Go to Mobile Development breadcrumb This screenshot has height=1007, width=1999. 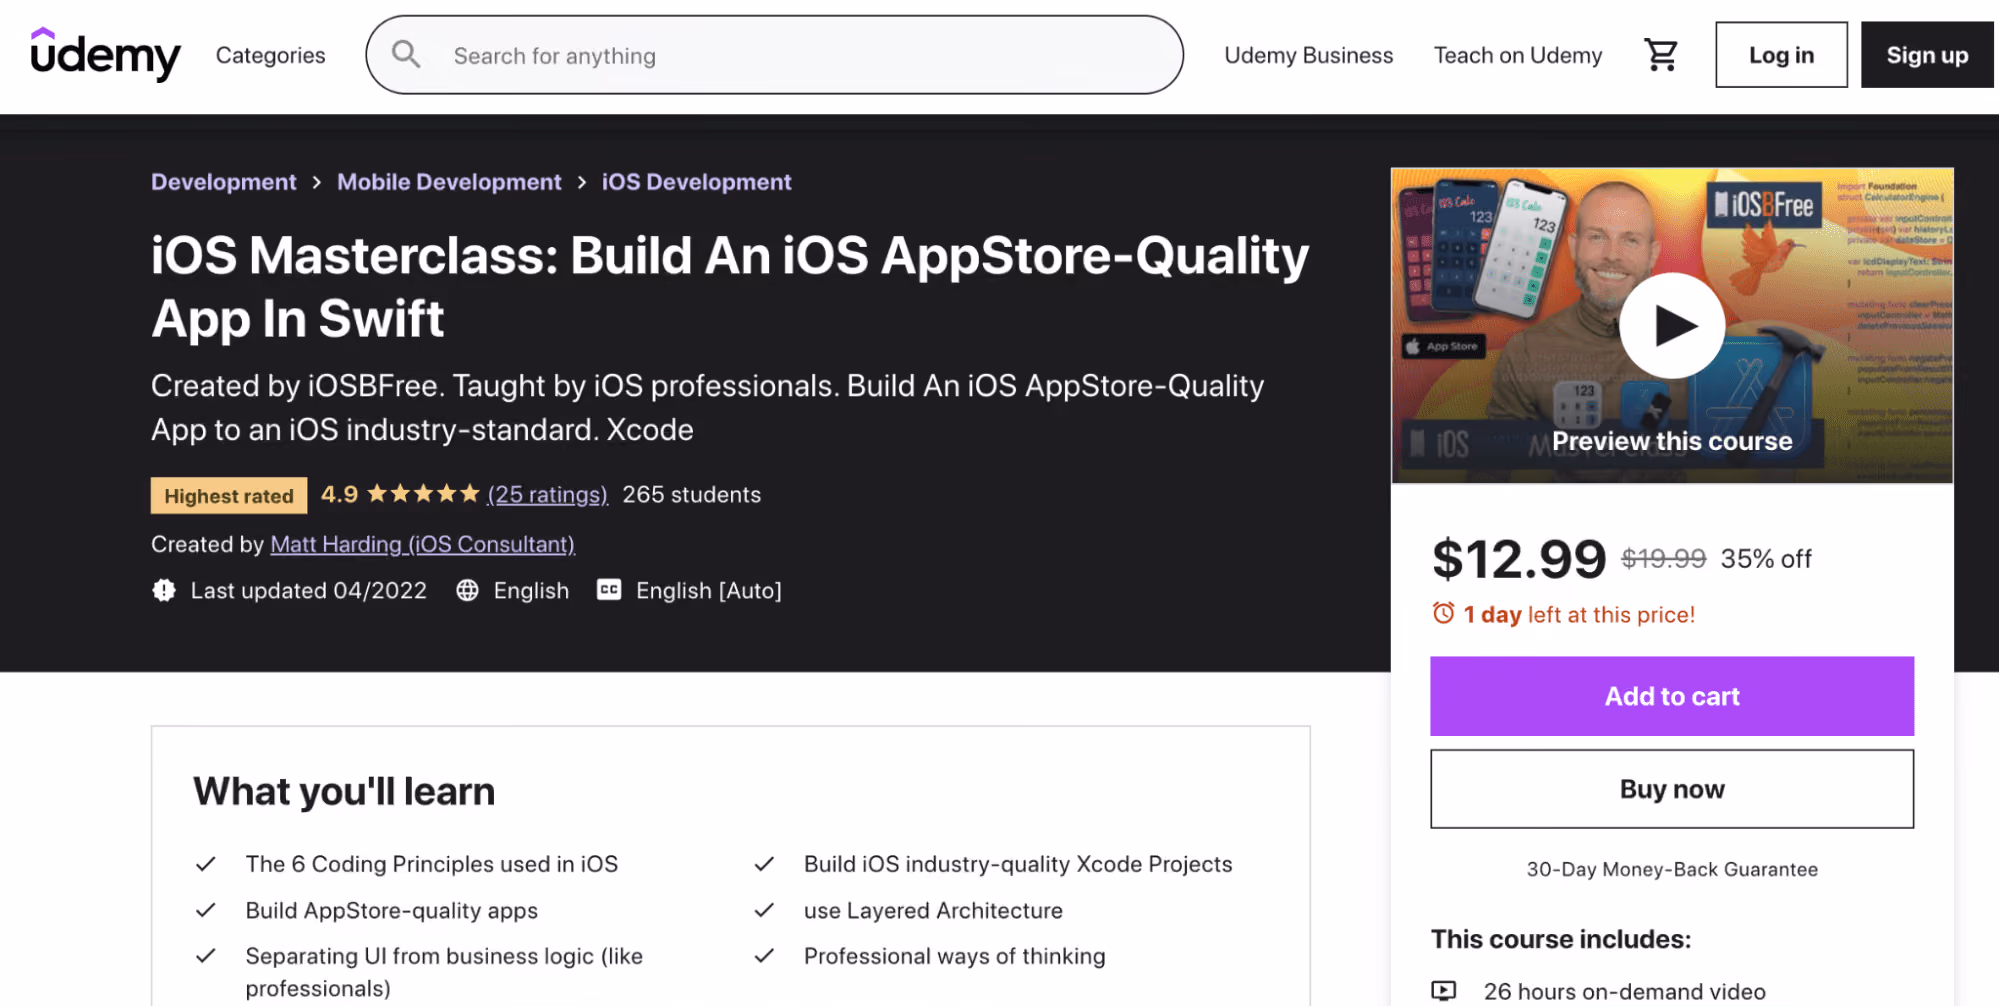point(449,182)
